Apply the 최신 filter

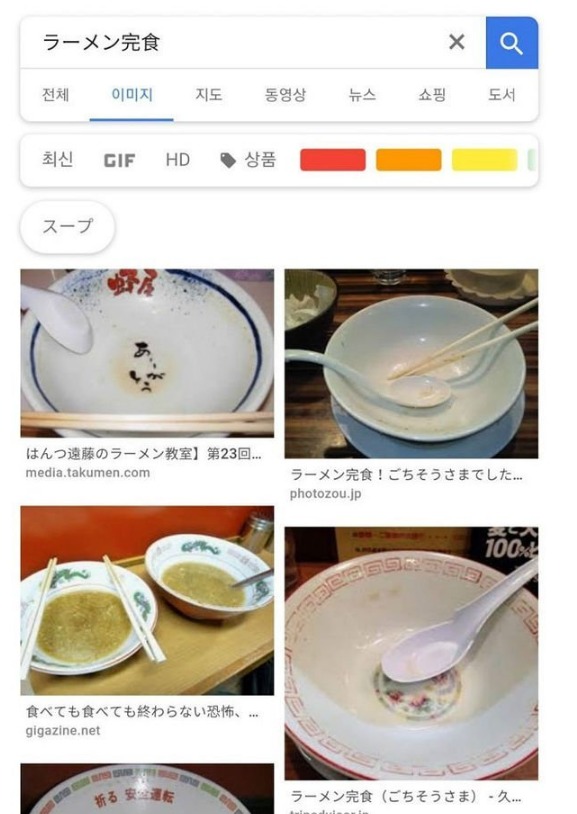tap(57, 159)
